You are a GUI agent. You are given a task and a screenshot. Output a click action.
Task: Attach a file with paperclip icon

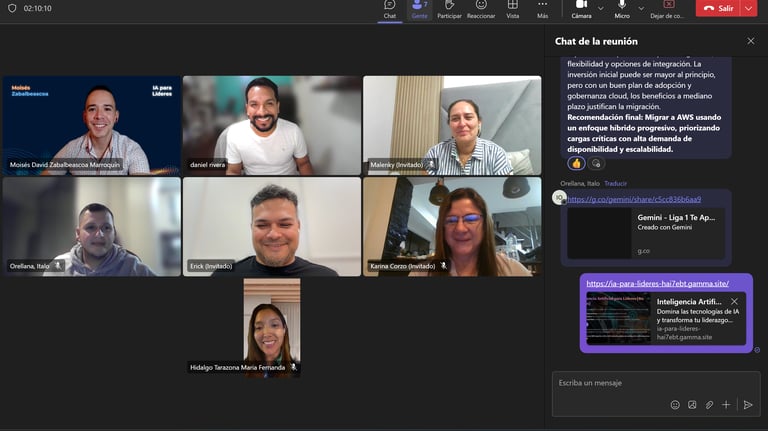click(x=709, y=405)
